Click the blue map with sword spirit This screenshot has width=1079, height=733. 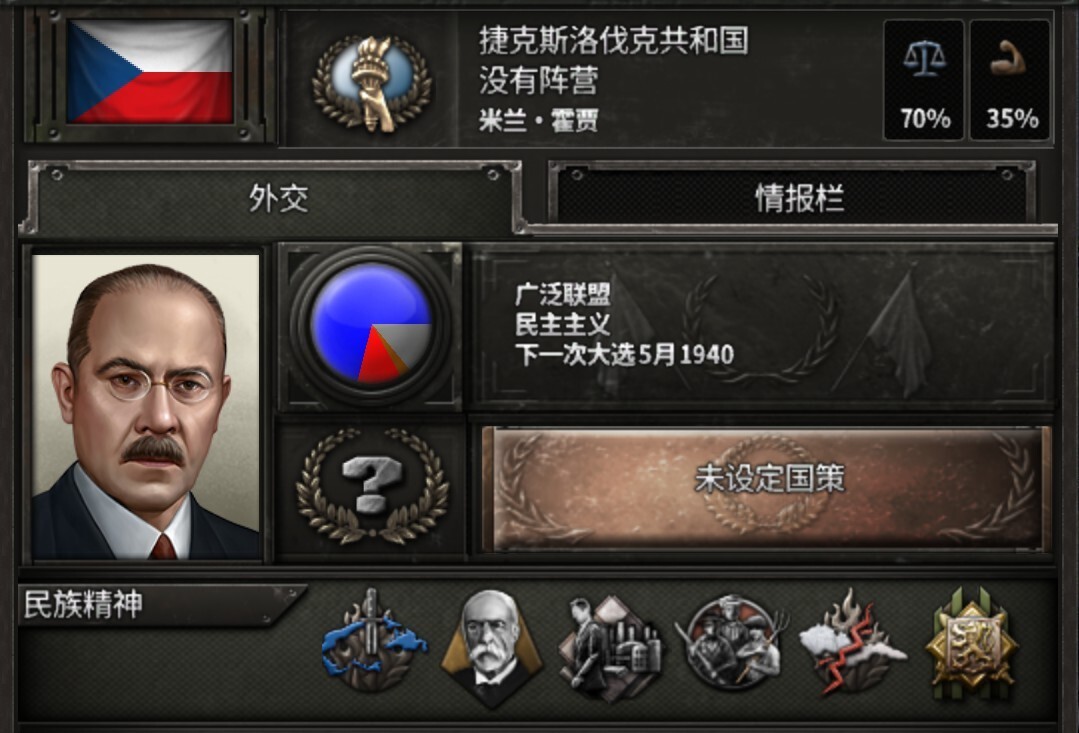tap(373, 640)
